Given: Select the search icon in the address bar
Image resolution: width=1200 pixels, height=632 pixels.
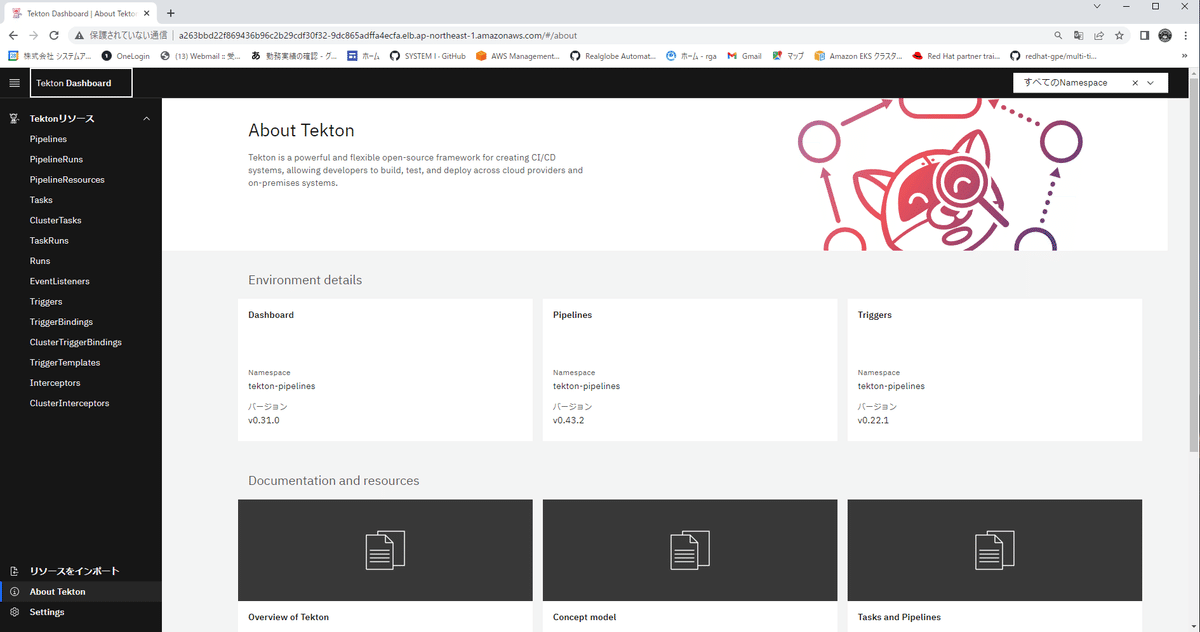Looking at the screenshot, I should point(1057,34).
